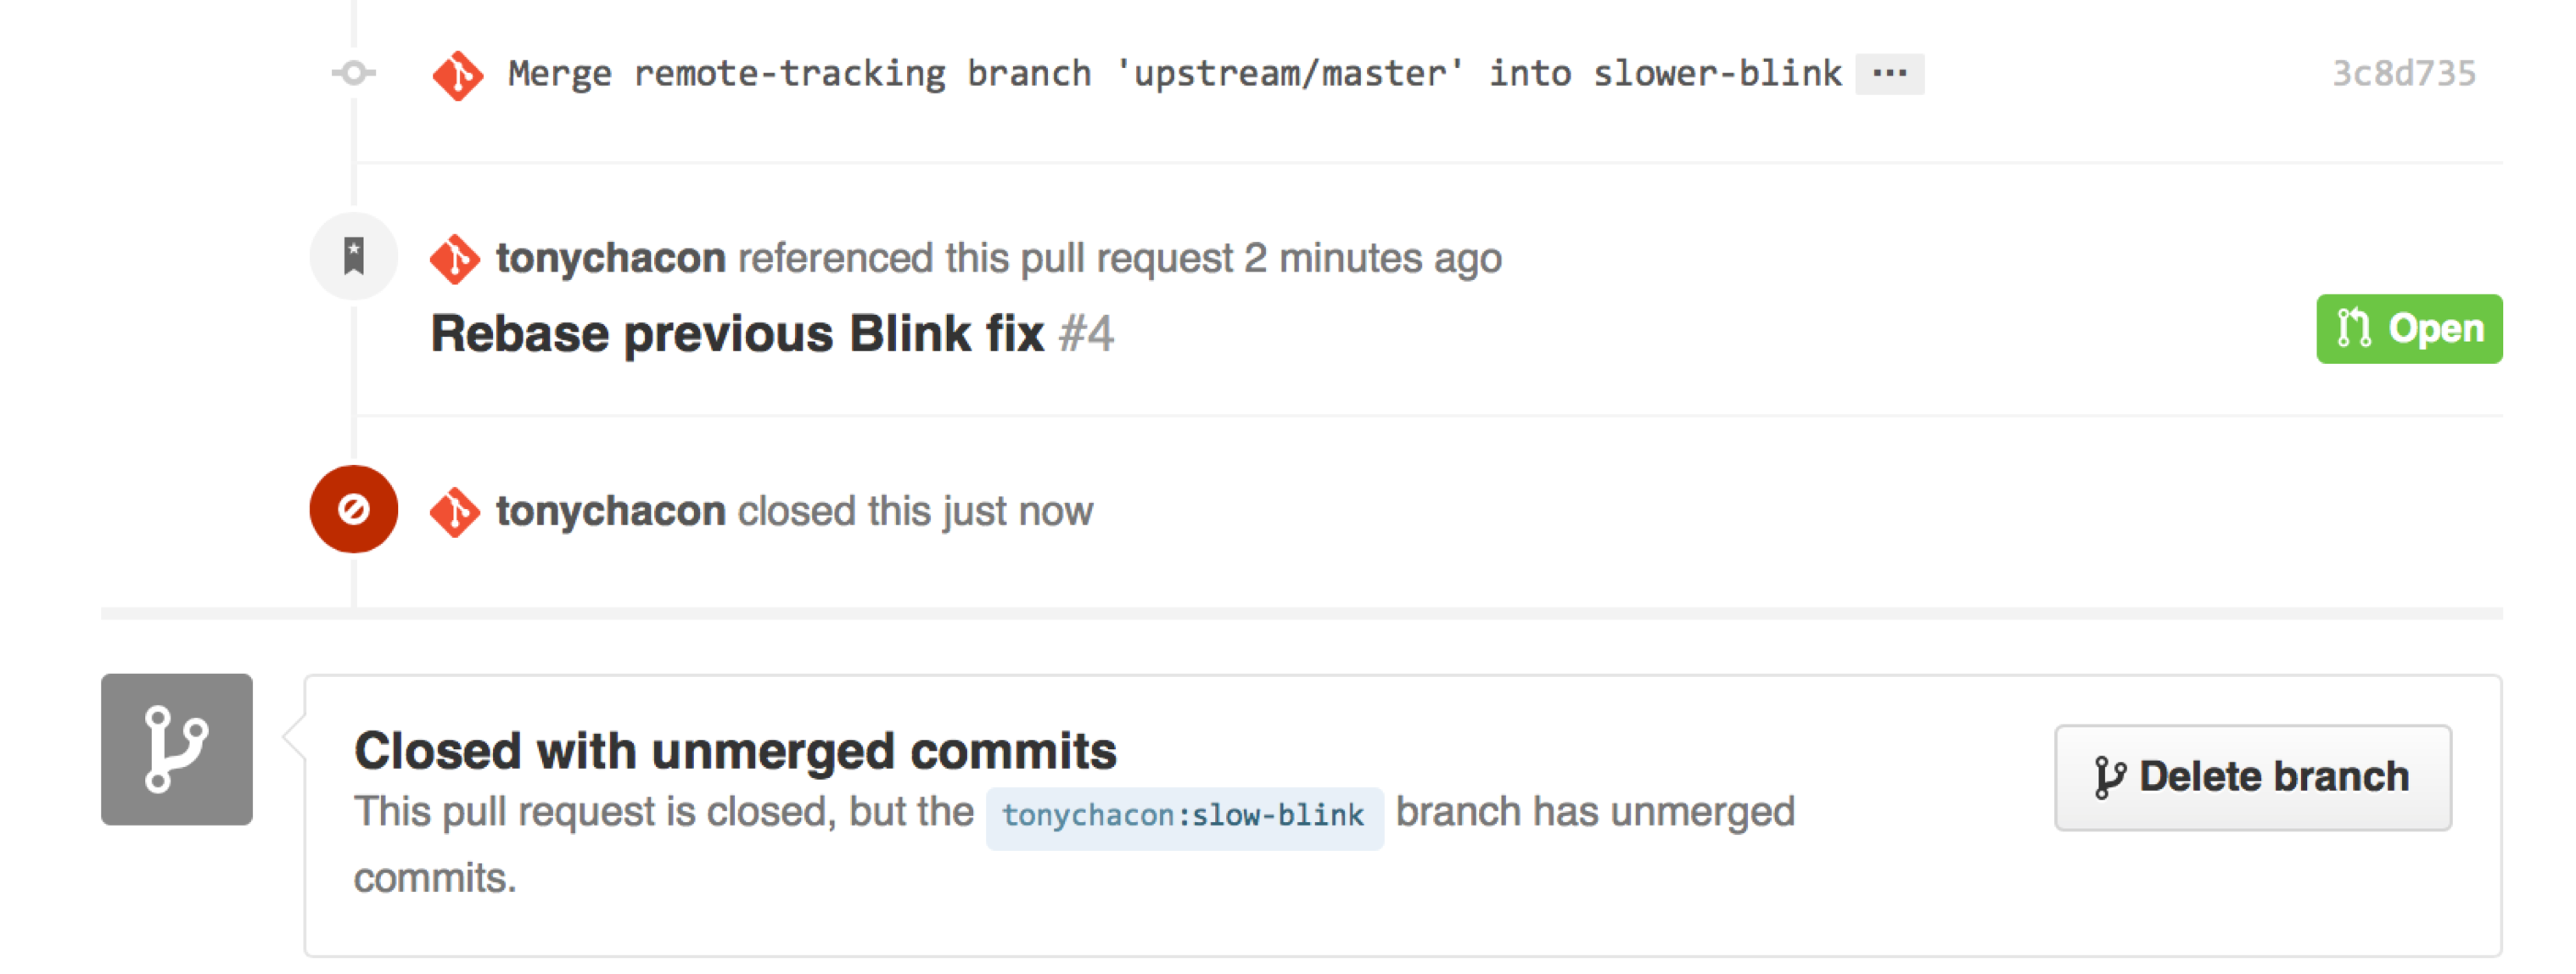This screenshot has width=2576, height=974.
Task: Click the green Open status badge
Action: (x=2408, y=328)
